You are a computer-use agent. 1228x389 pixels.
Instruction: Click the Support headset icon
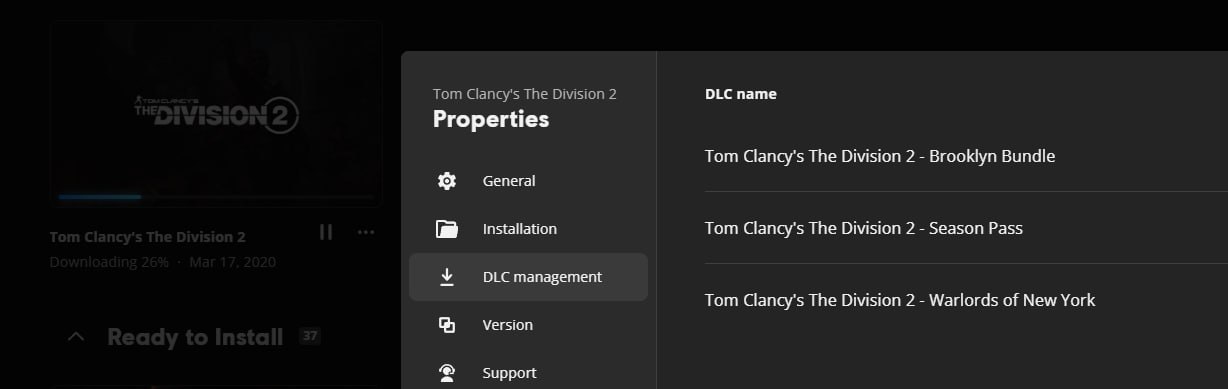(x=447, y=373)
